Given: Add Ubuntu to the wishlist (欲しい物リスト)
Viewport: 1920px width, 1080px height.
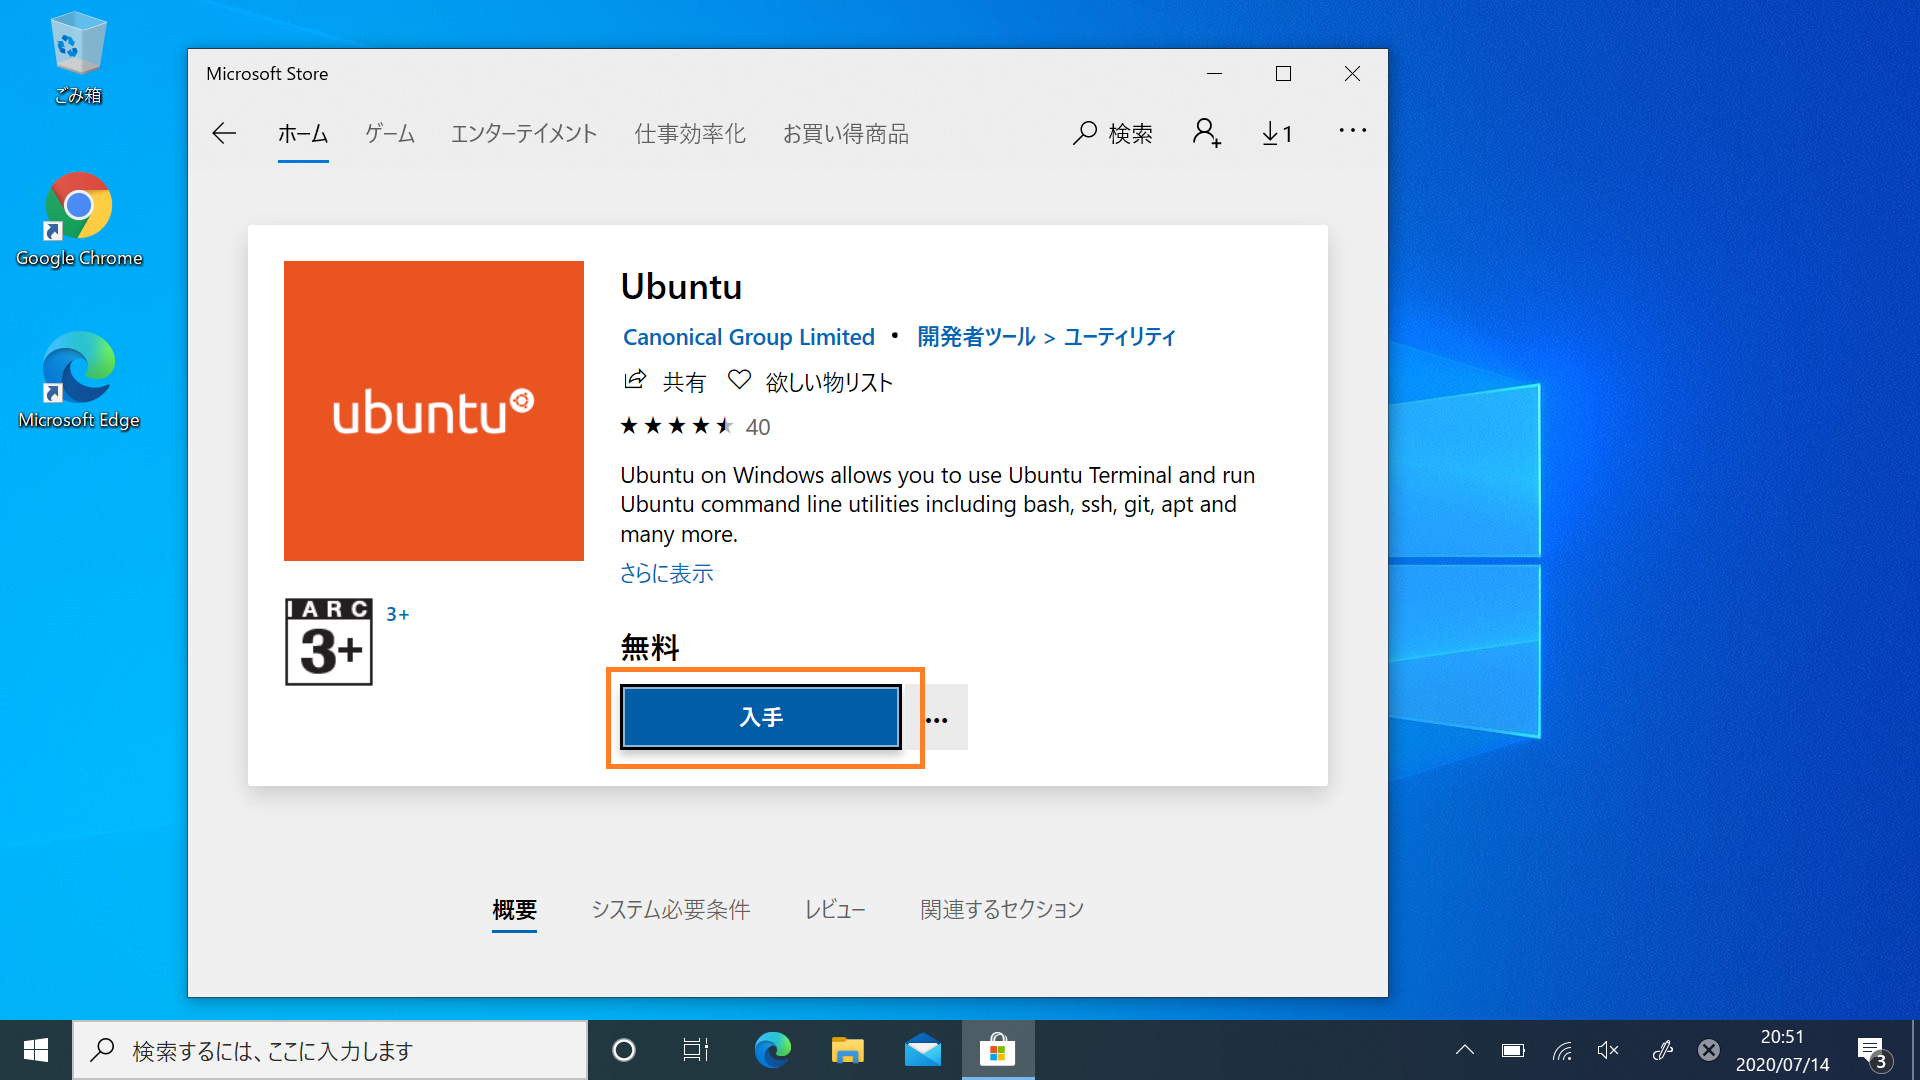Looking at the screenshot, I should click(x=810, y=381).
